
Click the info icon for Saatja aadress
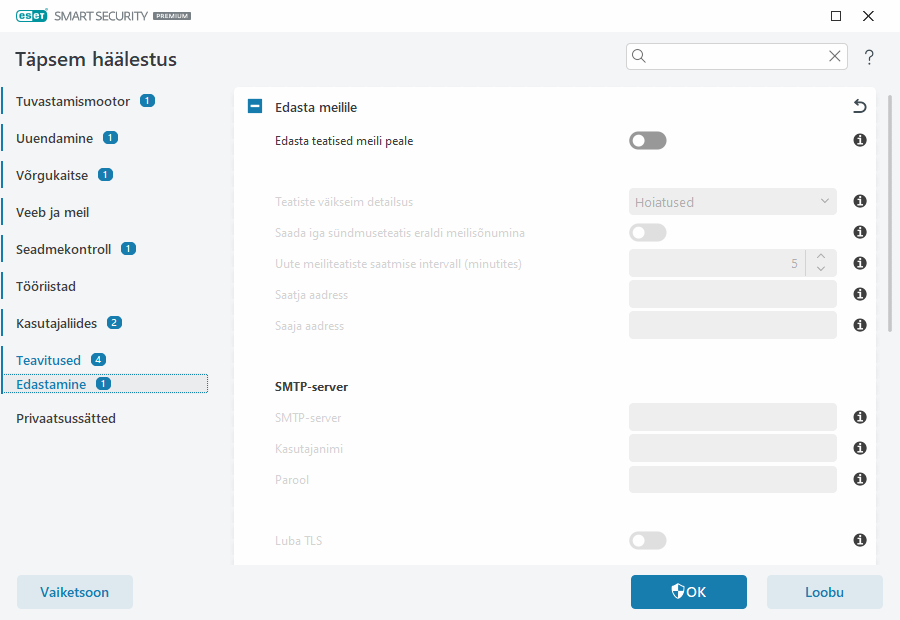[x=859, y=295]
